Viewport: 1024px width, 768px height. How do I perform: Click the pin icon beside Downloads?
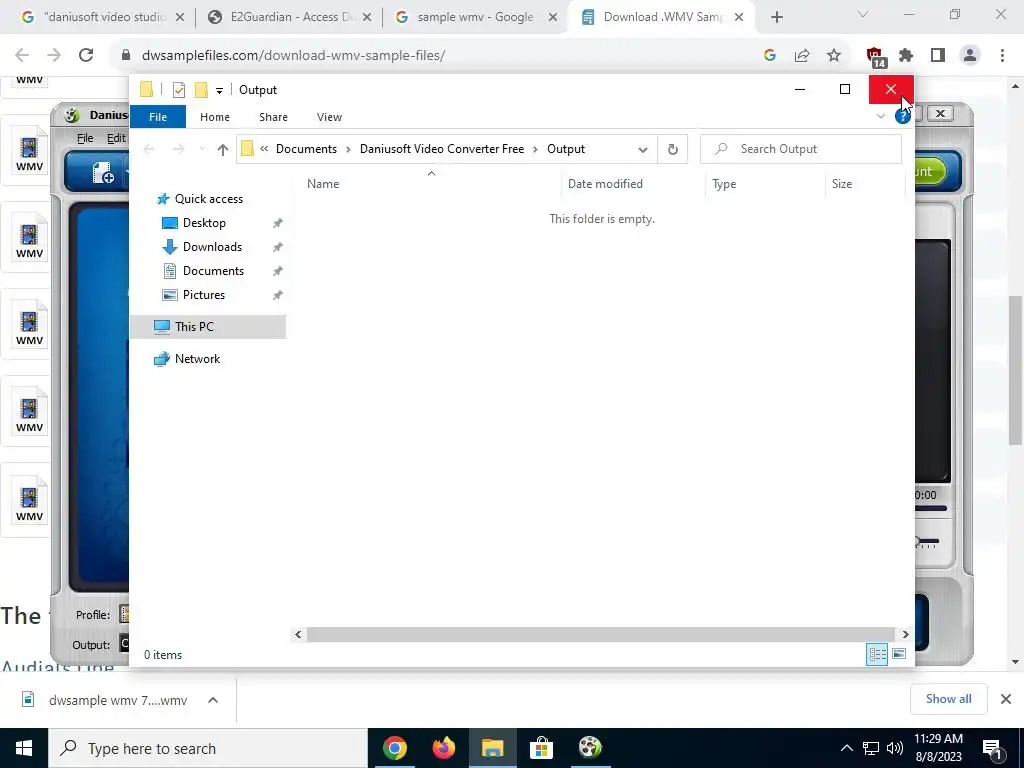pyautogui.click(x=278, y=247)
